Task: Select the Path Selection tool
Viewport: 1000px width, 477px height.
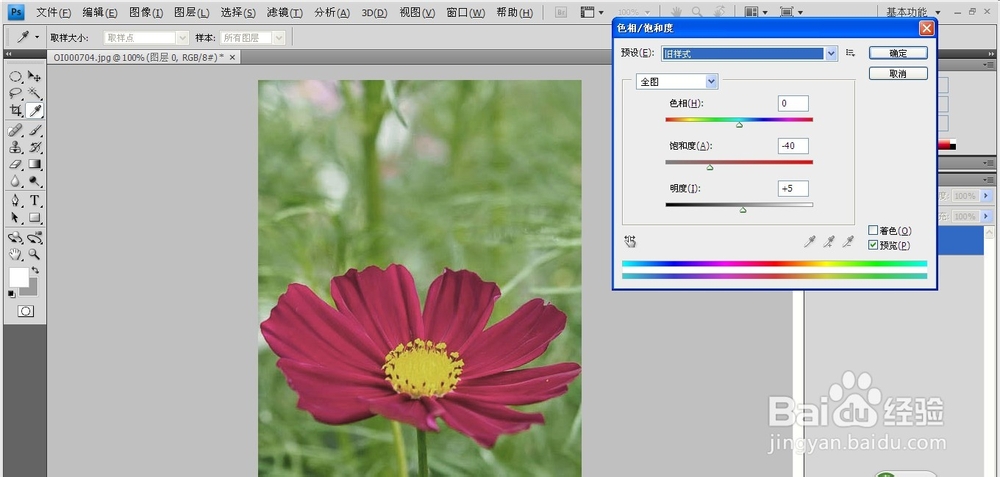Action: [15, 217]
